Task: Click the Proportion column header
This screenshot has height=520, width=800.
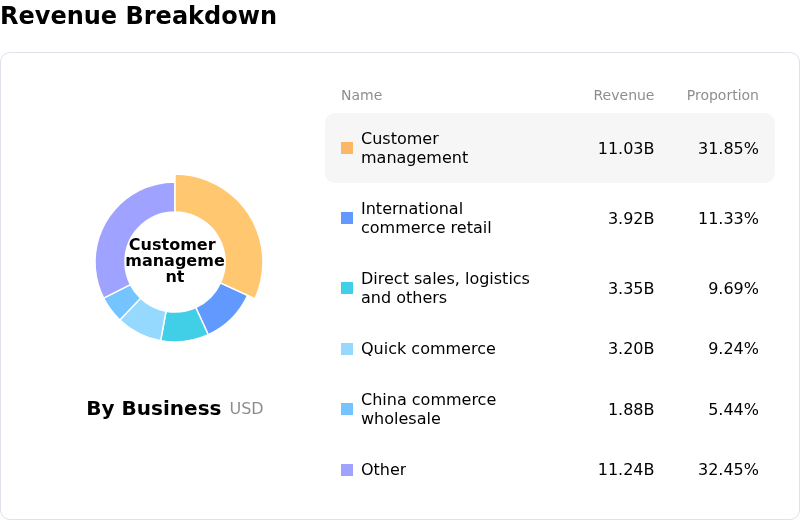Action: [722, 96]
